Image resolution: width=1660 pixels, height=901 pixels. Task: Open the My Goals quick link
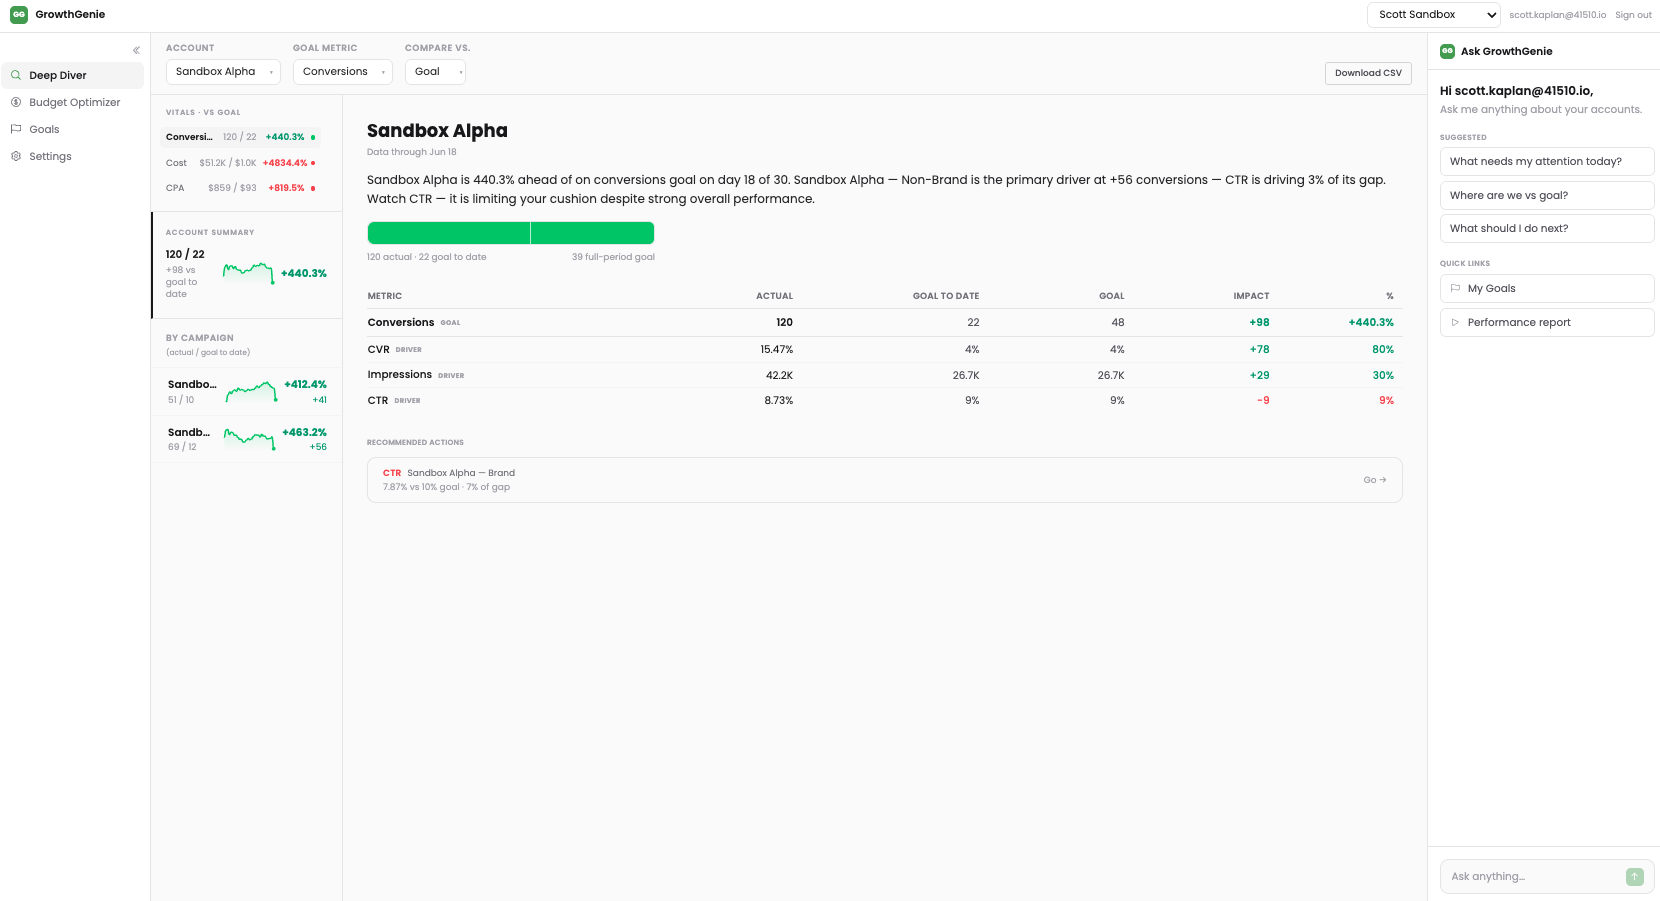click(1547, 288)
